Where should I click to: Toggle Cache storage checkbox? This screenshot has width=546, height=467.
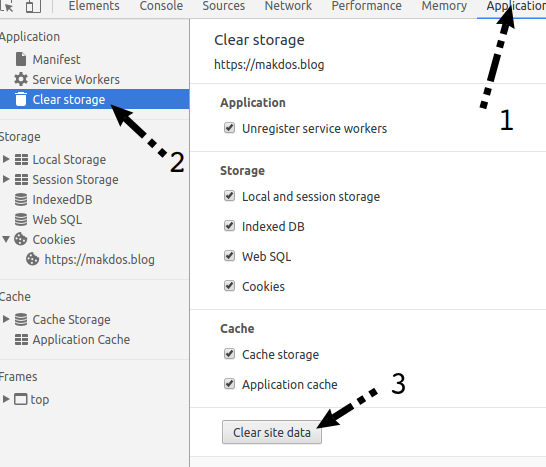click(x=229, y=354)
